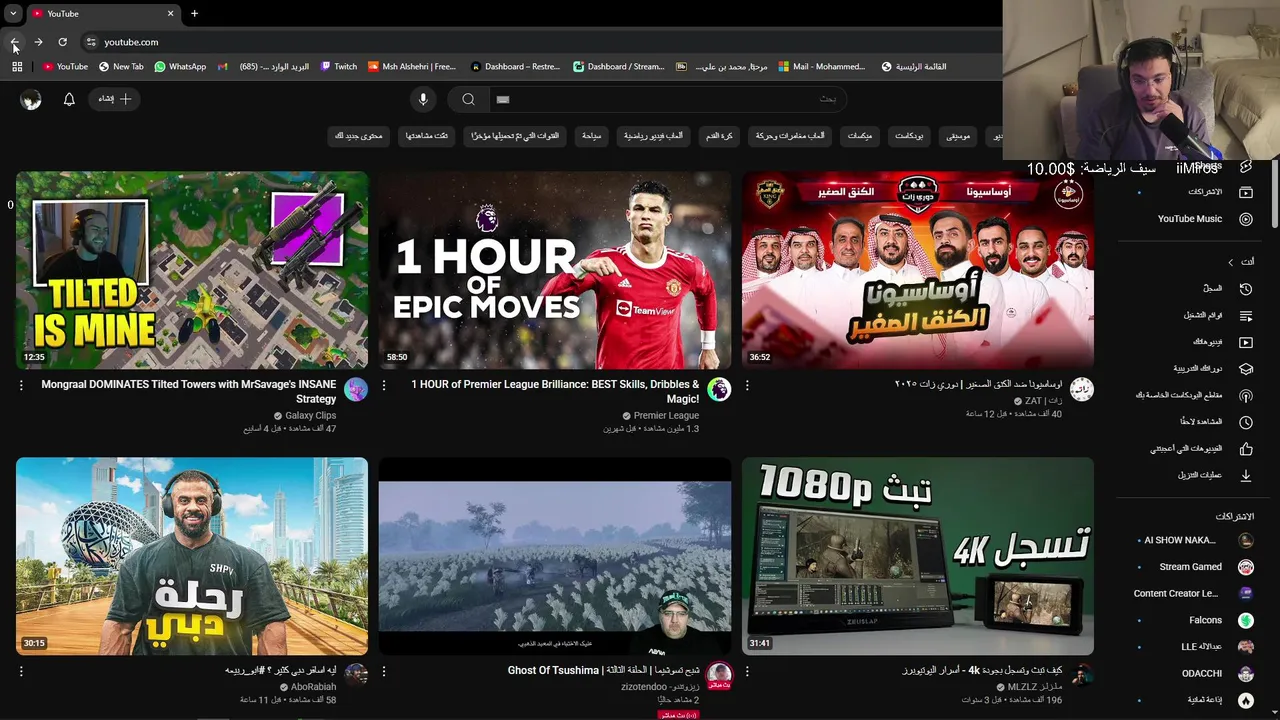Select the Mixes filter chip
The height and width of the screenshot is (720, 1280).
(860, 135)
